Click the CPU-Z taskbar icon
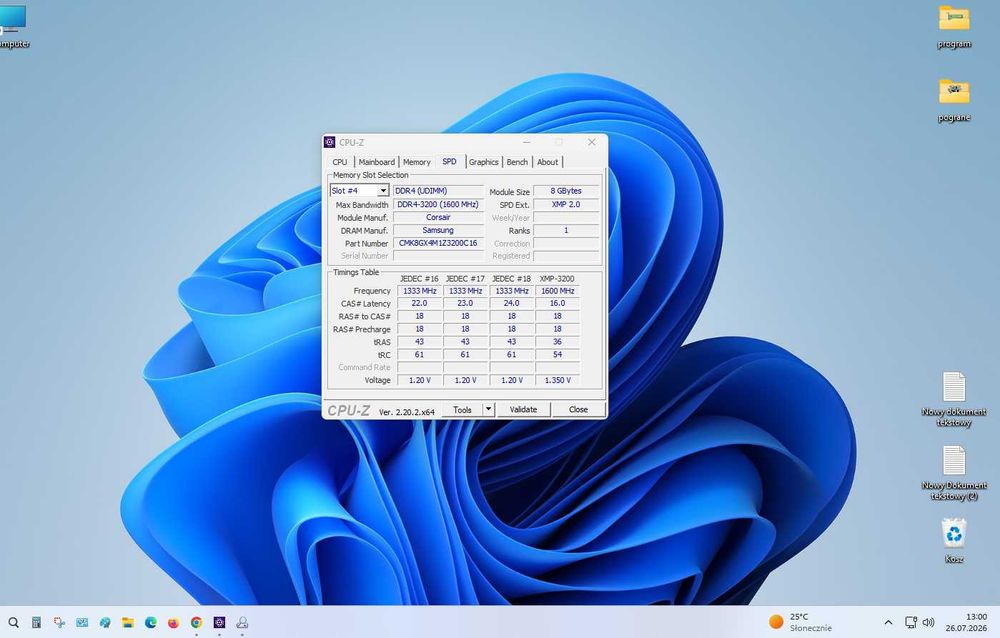This screenshot has width=1000, height=638. [219, 623]
